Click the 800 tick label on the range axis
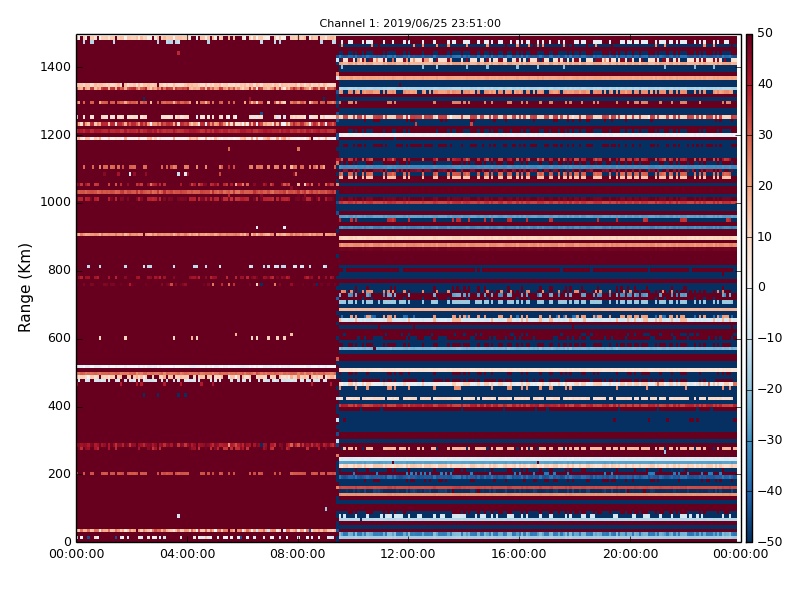800x600 pixels. (59, 270)
